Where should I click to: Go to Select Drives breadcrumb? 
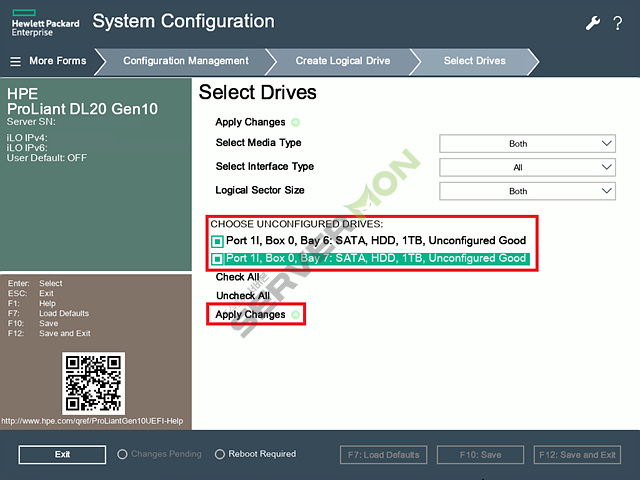[x=475, y=61]
